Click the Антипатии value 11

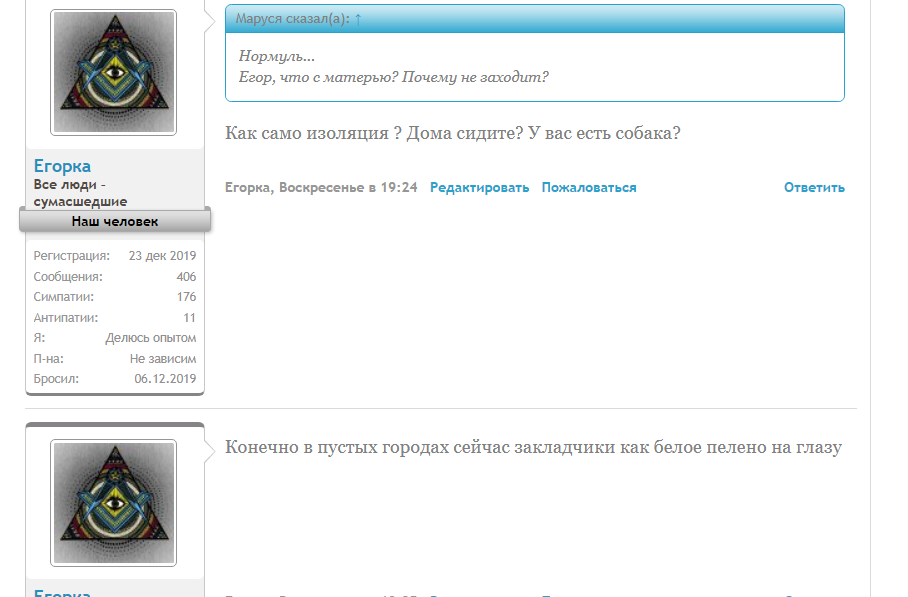192,317
